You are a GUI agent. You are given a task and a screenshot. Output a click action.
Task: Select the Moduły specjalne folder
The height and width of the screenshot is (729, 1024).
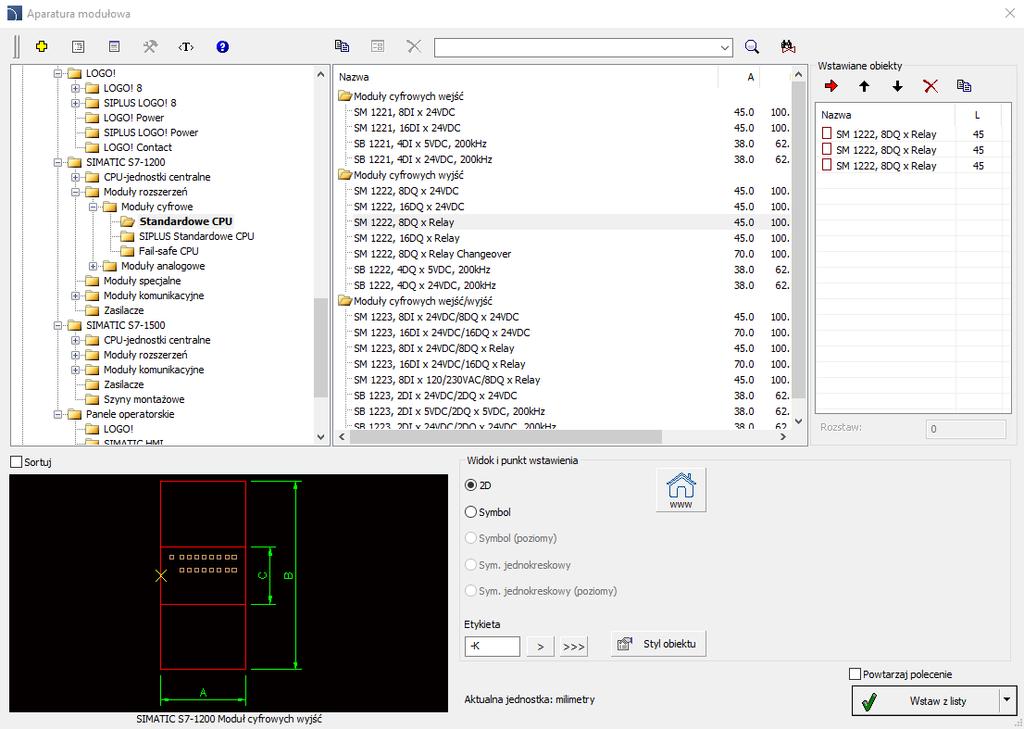pyautogui.click(x=142, y=280)
